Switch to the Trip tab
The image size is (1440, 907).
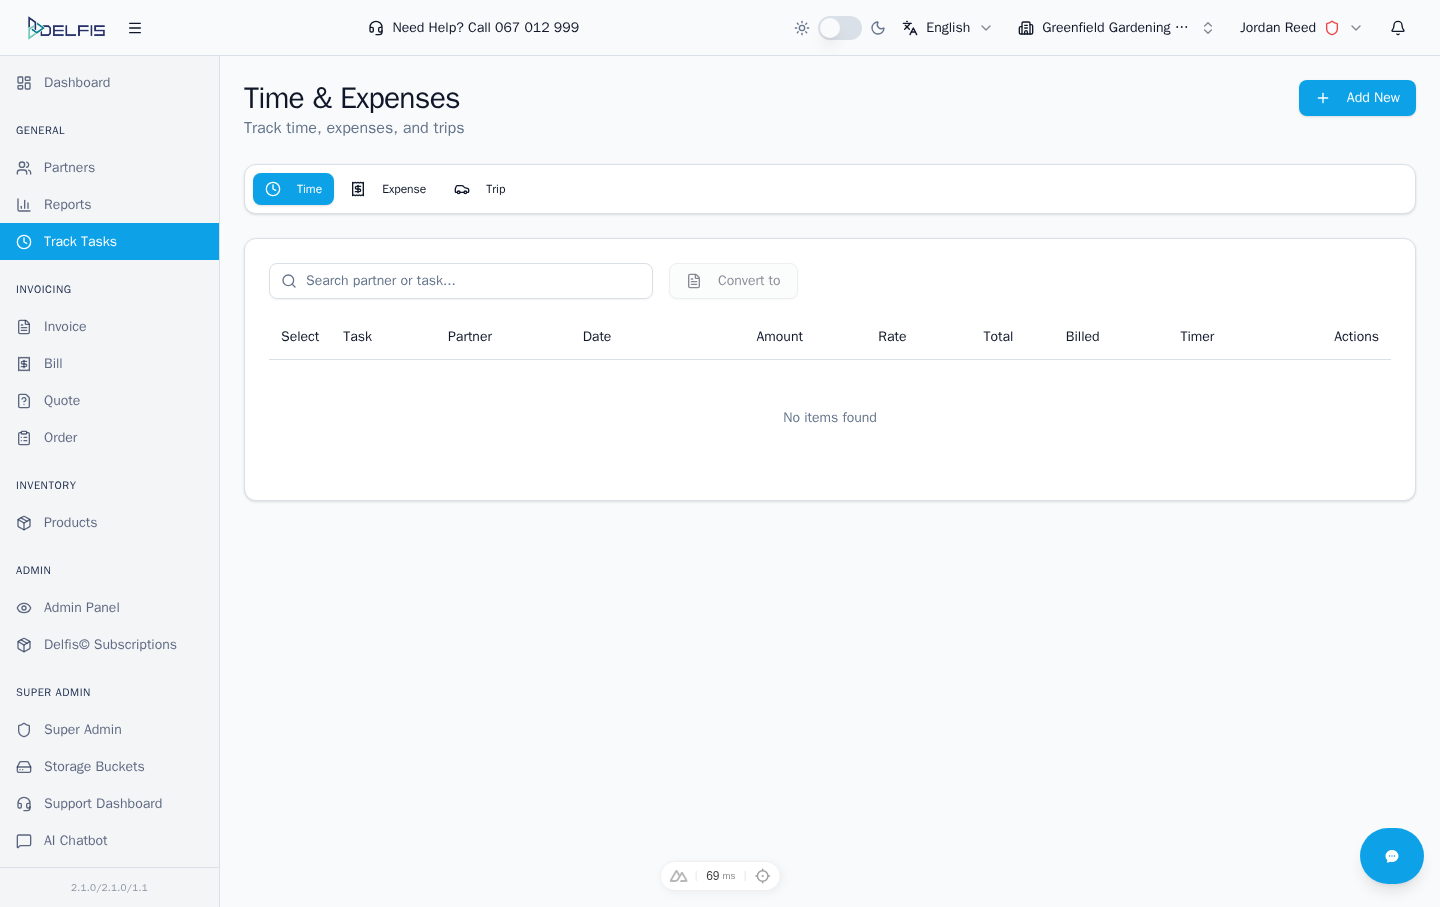(480, 189)
